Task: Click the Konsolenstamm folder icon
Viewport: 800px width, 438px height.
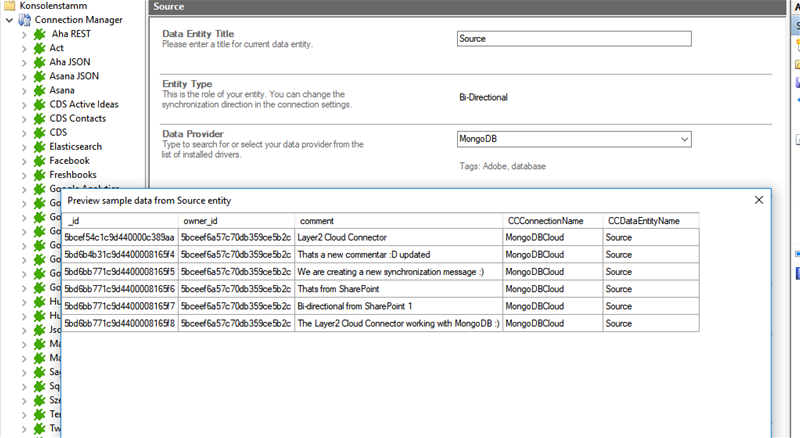Action: pyautogui.click(x=9, y=5)
